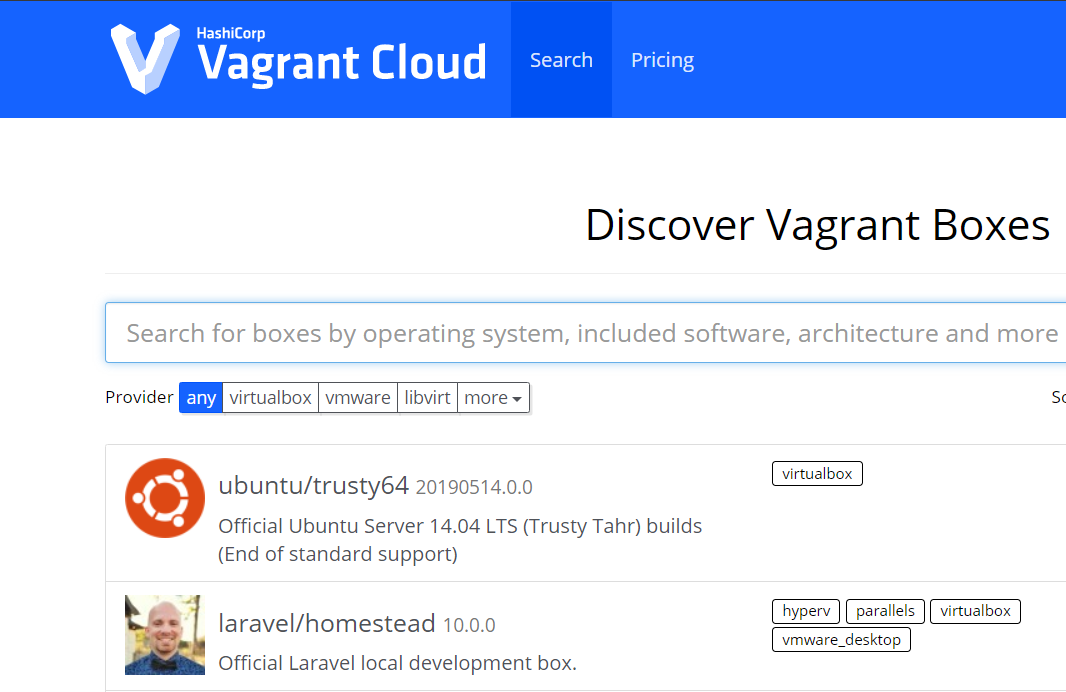Screen dimensions: 1066x692
Task: Click the HashiCorp wordmark in the header
Action: pos(231,32)
